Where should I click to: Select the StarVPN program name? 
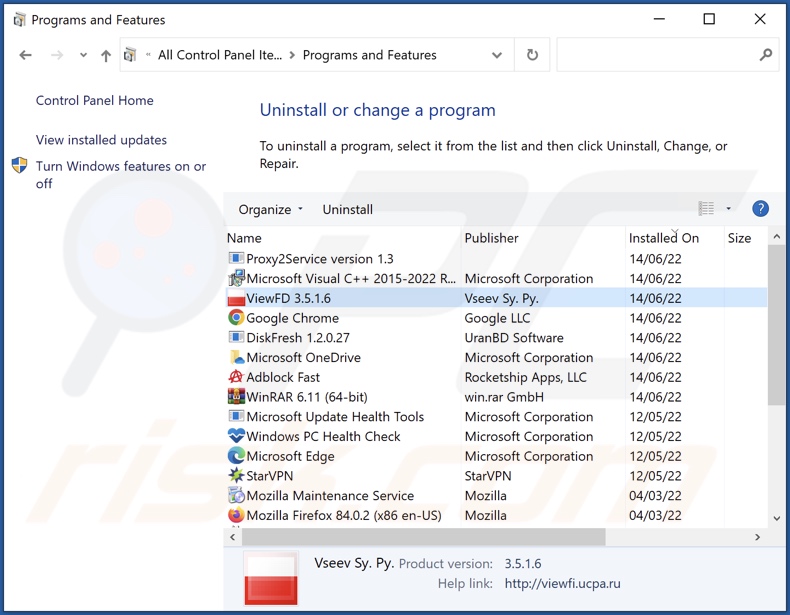coord(269,475)
